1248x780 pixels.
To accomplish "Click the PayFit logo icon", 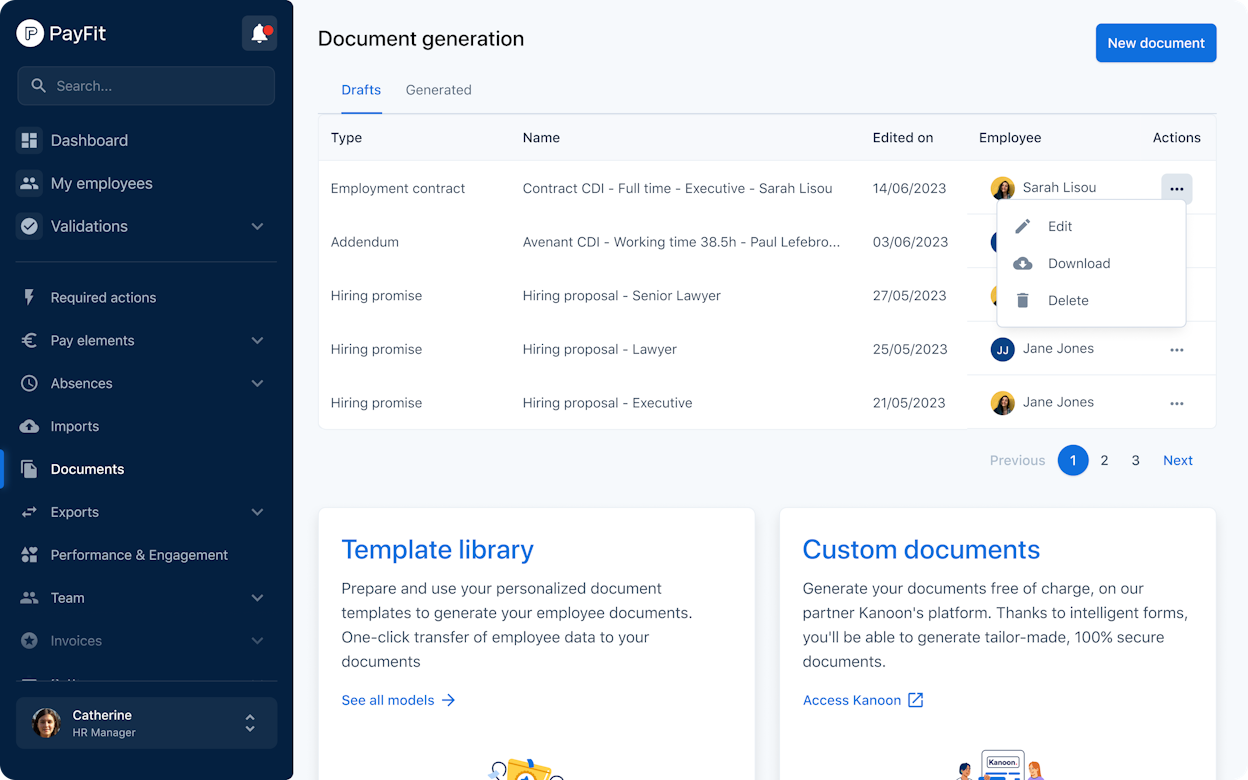I will pyautogui.click(x=30, y=33).
